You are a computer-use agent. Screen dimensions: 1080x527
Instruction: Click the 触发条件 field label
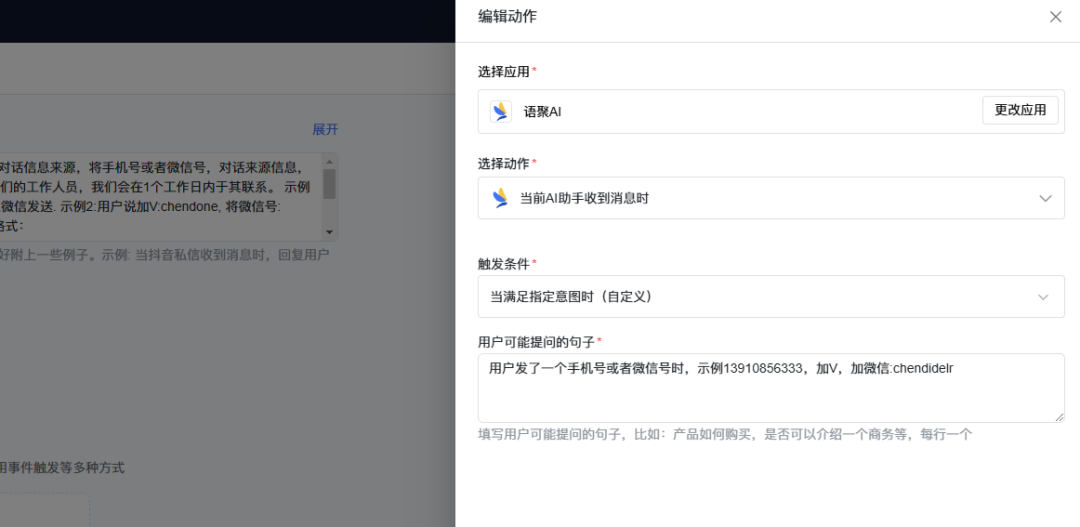[503, 263]
